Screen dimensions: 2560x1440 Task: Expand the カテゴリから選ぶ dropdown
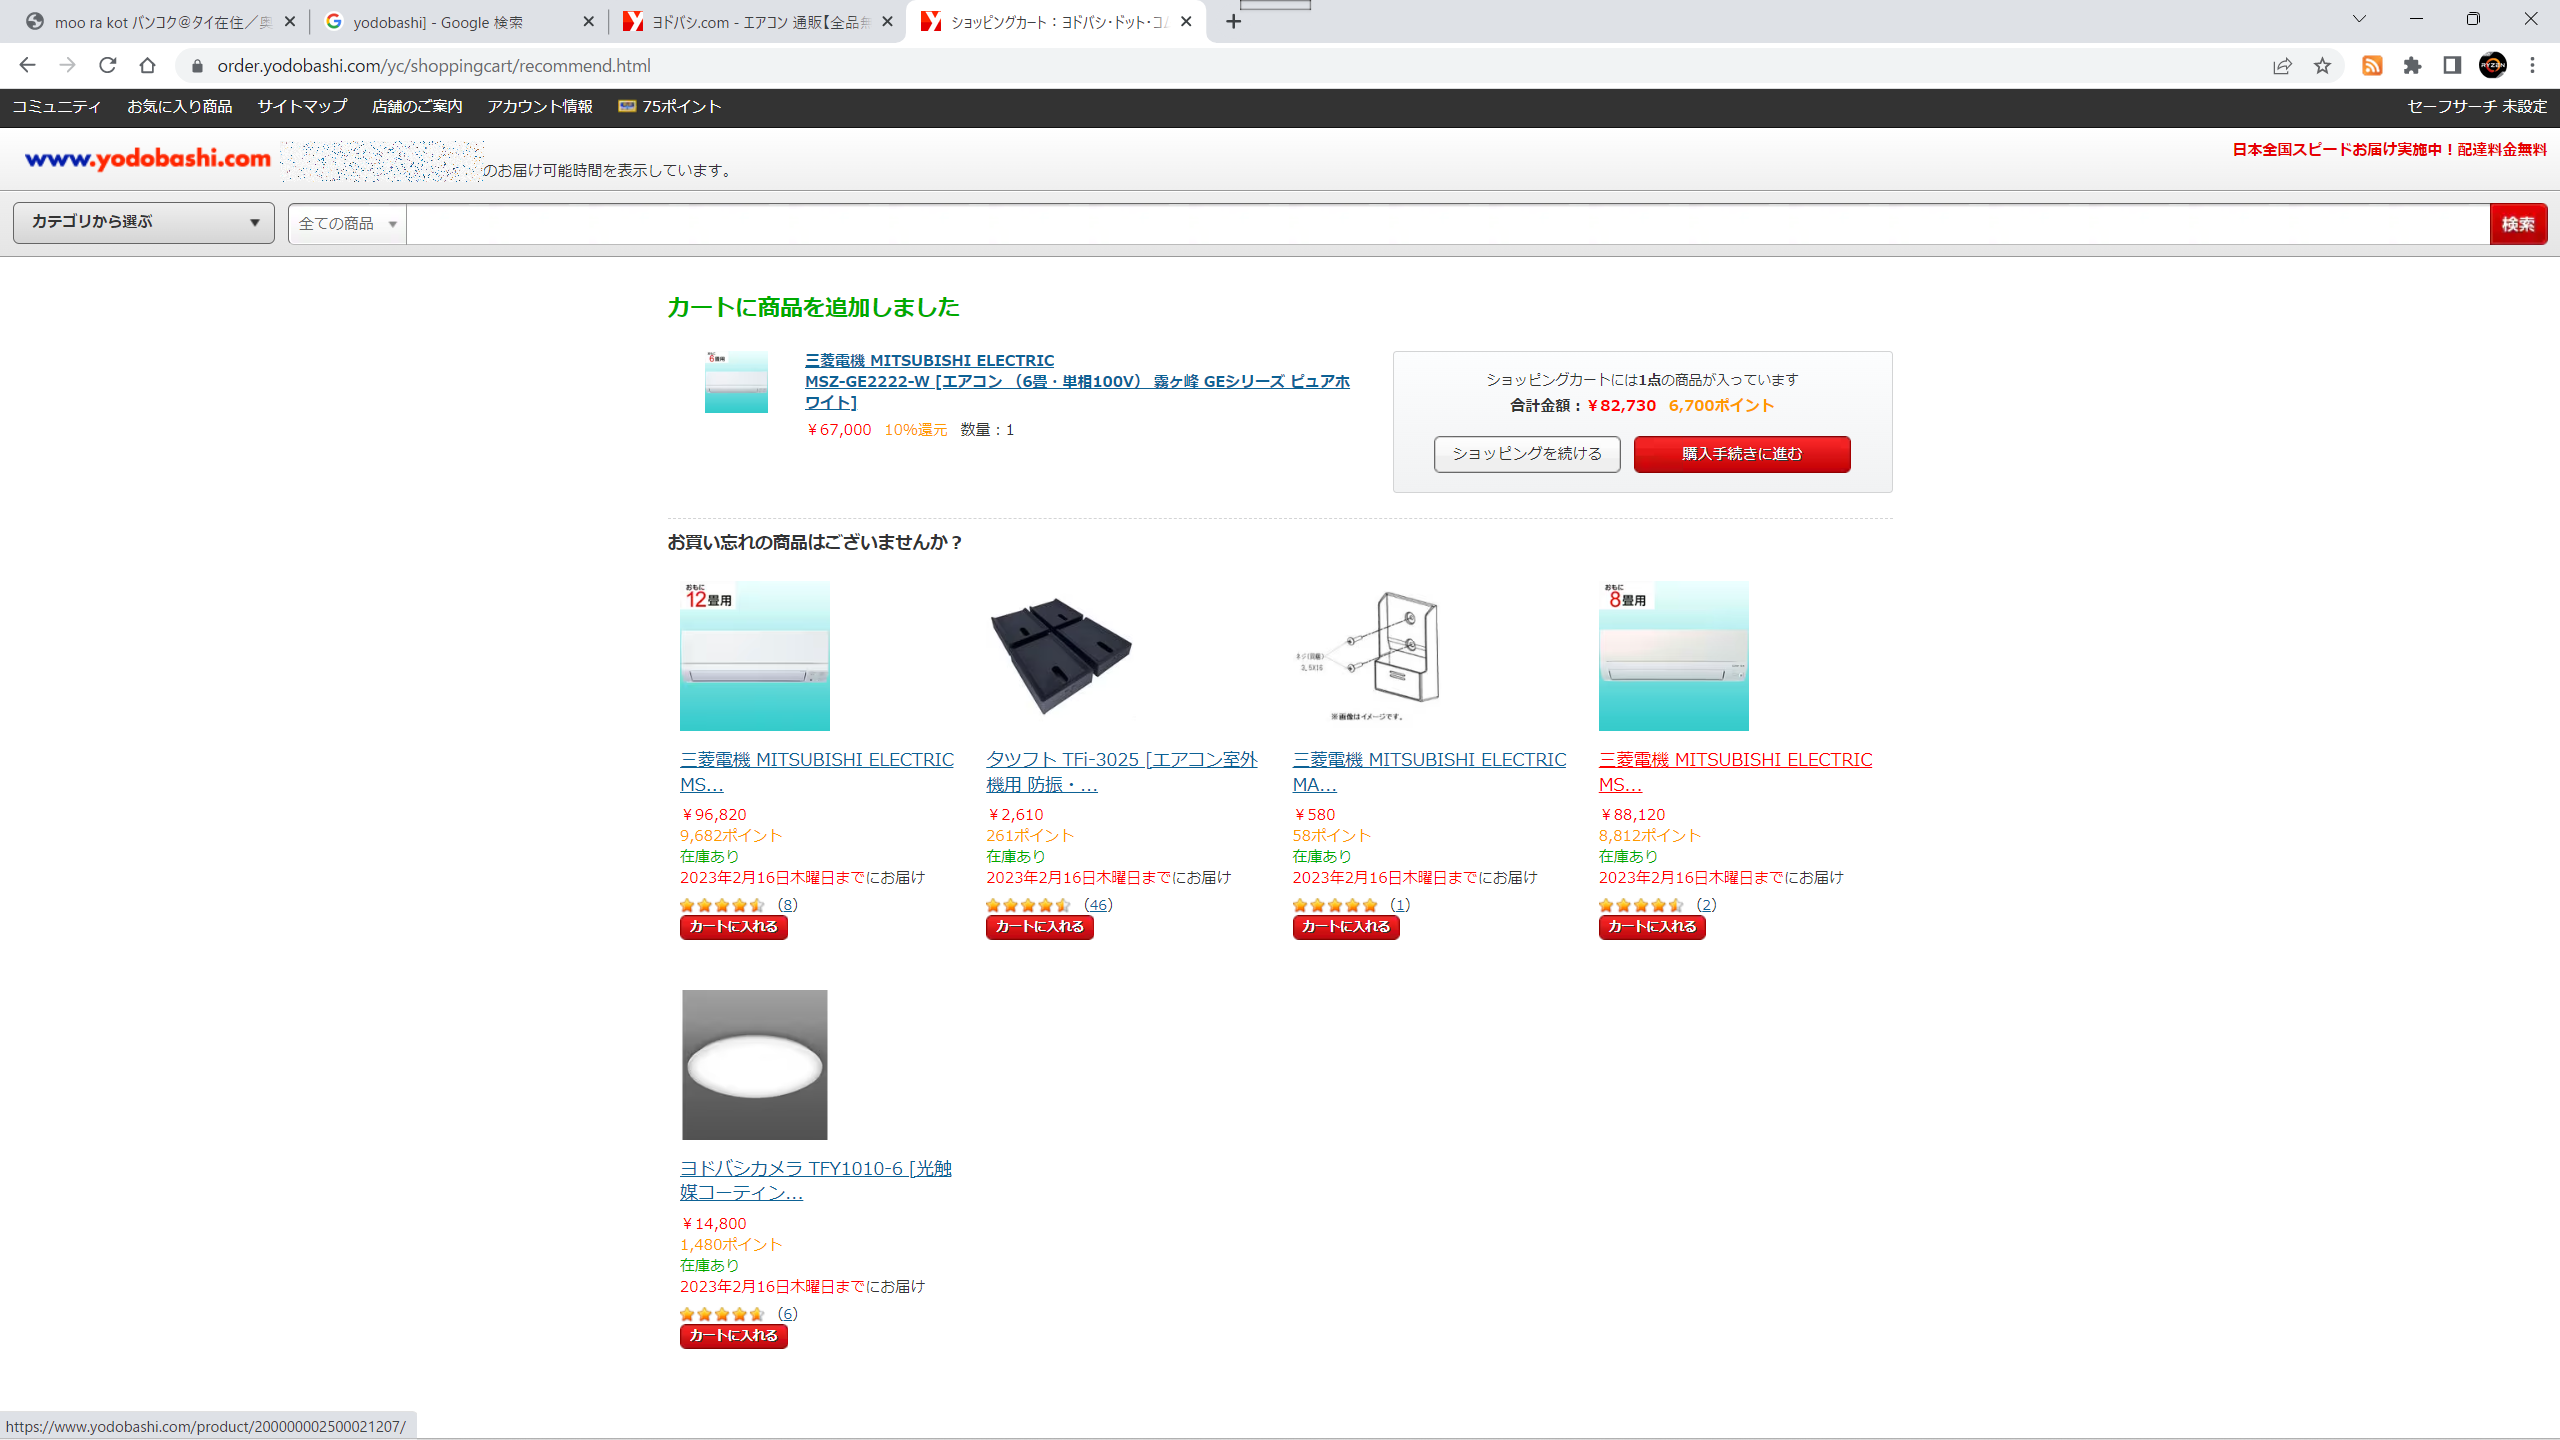tap(144, 222)
